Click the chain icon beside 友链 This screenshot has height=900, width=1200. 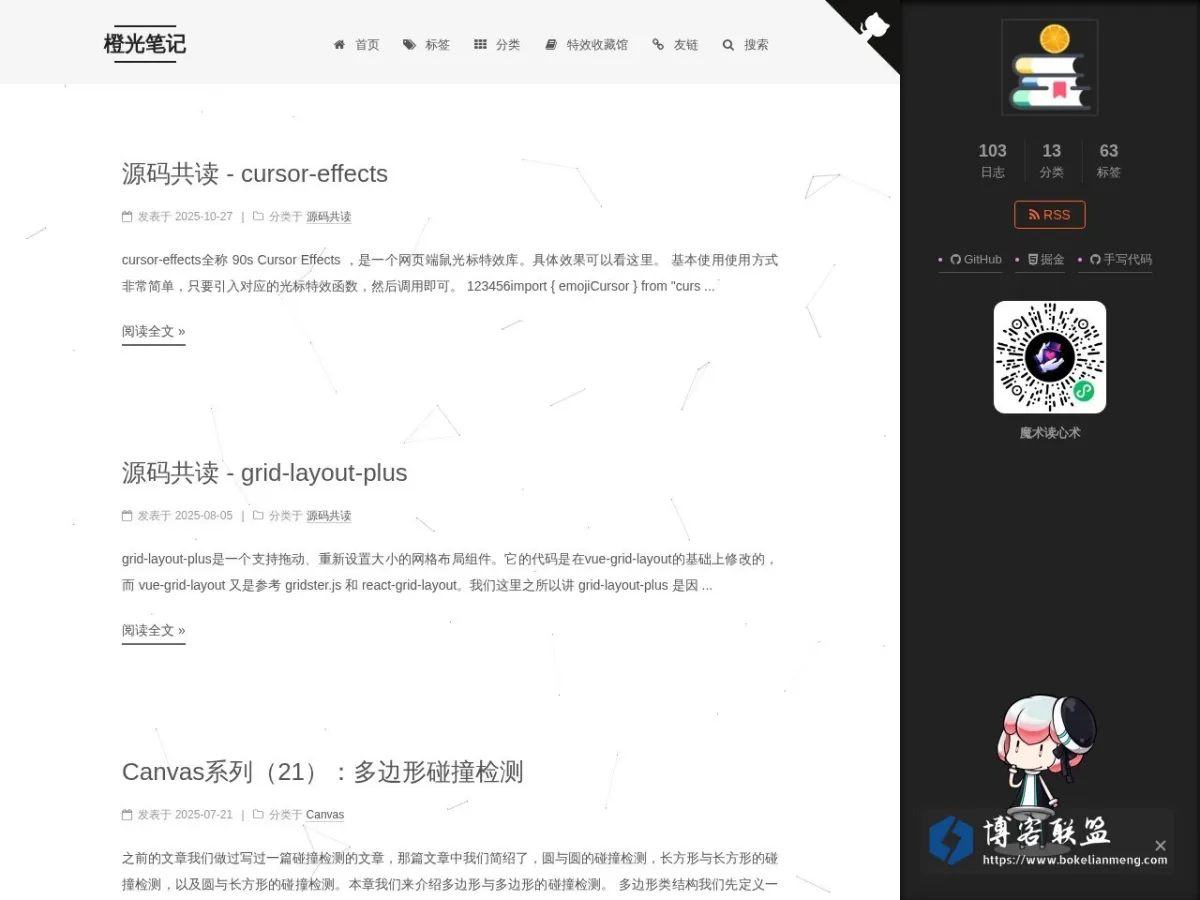[658, 45]
